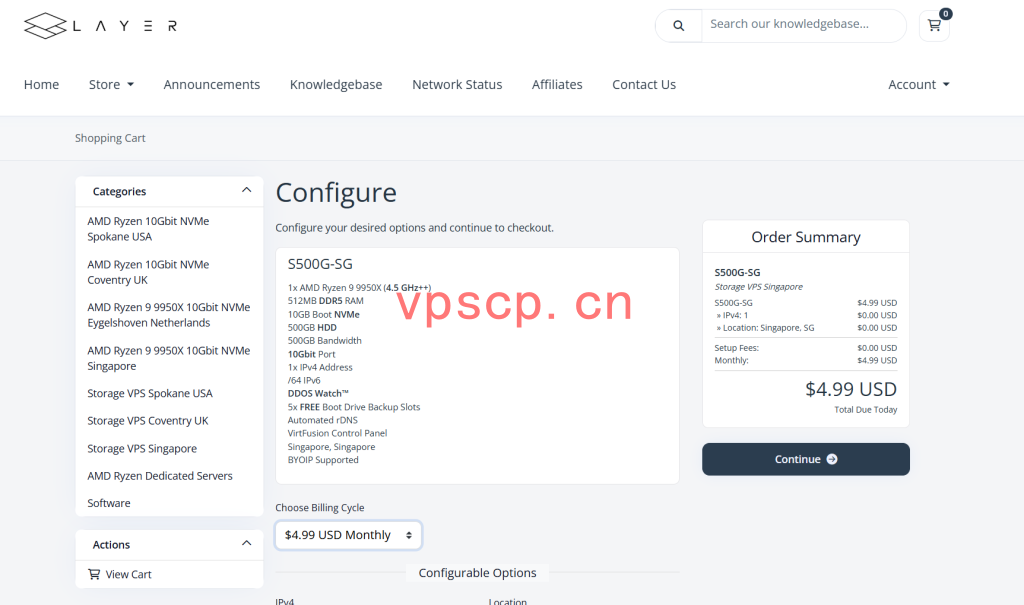Click the Shopping Cart breadcrumb
The height and width of the screenshot is (605, 1024).
(x=110, y=138)
